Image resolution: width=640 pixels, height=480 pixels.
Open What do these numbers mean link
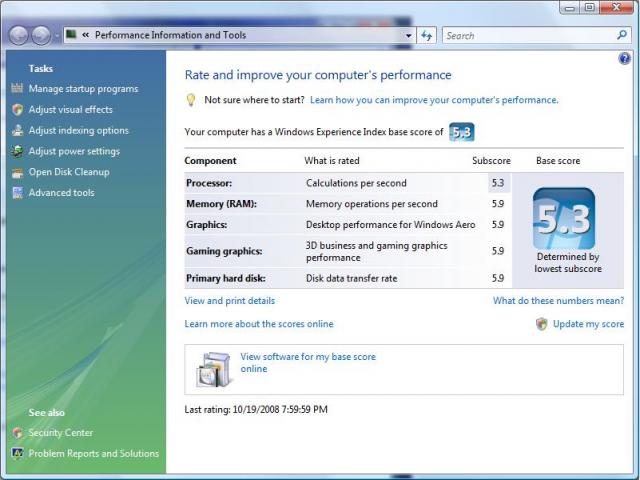point(558,301)
